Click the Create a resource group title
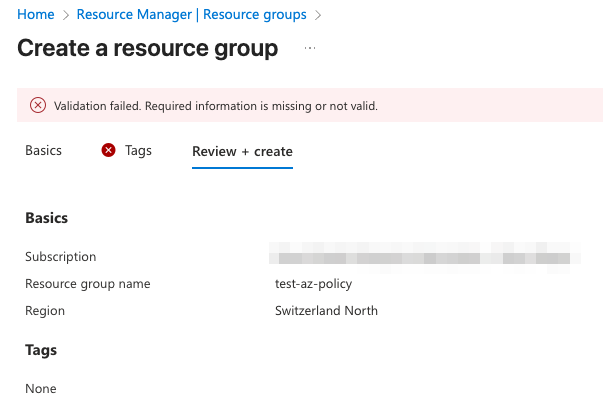Screen dimensions: 603x407 [x=148, y=48]
